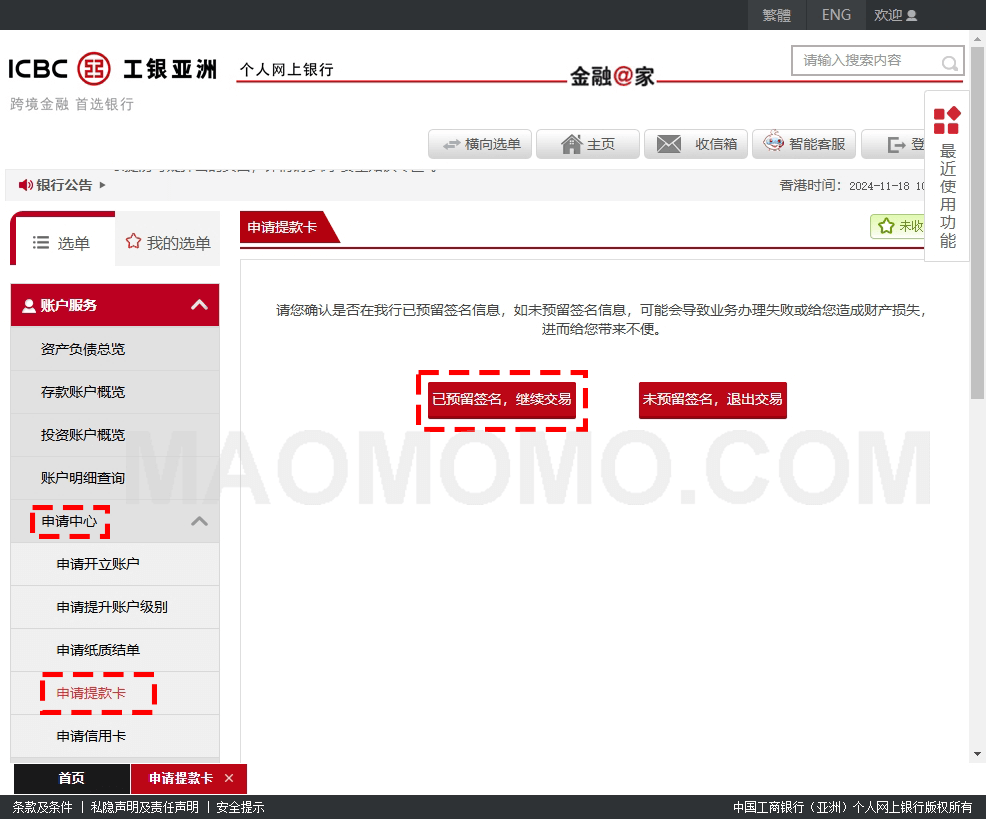Collapse the 账户服务 section
Screen dimensions: 986x819
coord(199,305)
